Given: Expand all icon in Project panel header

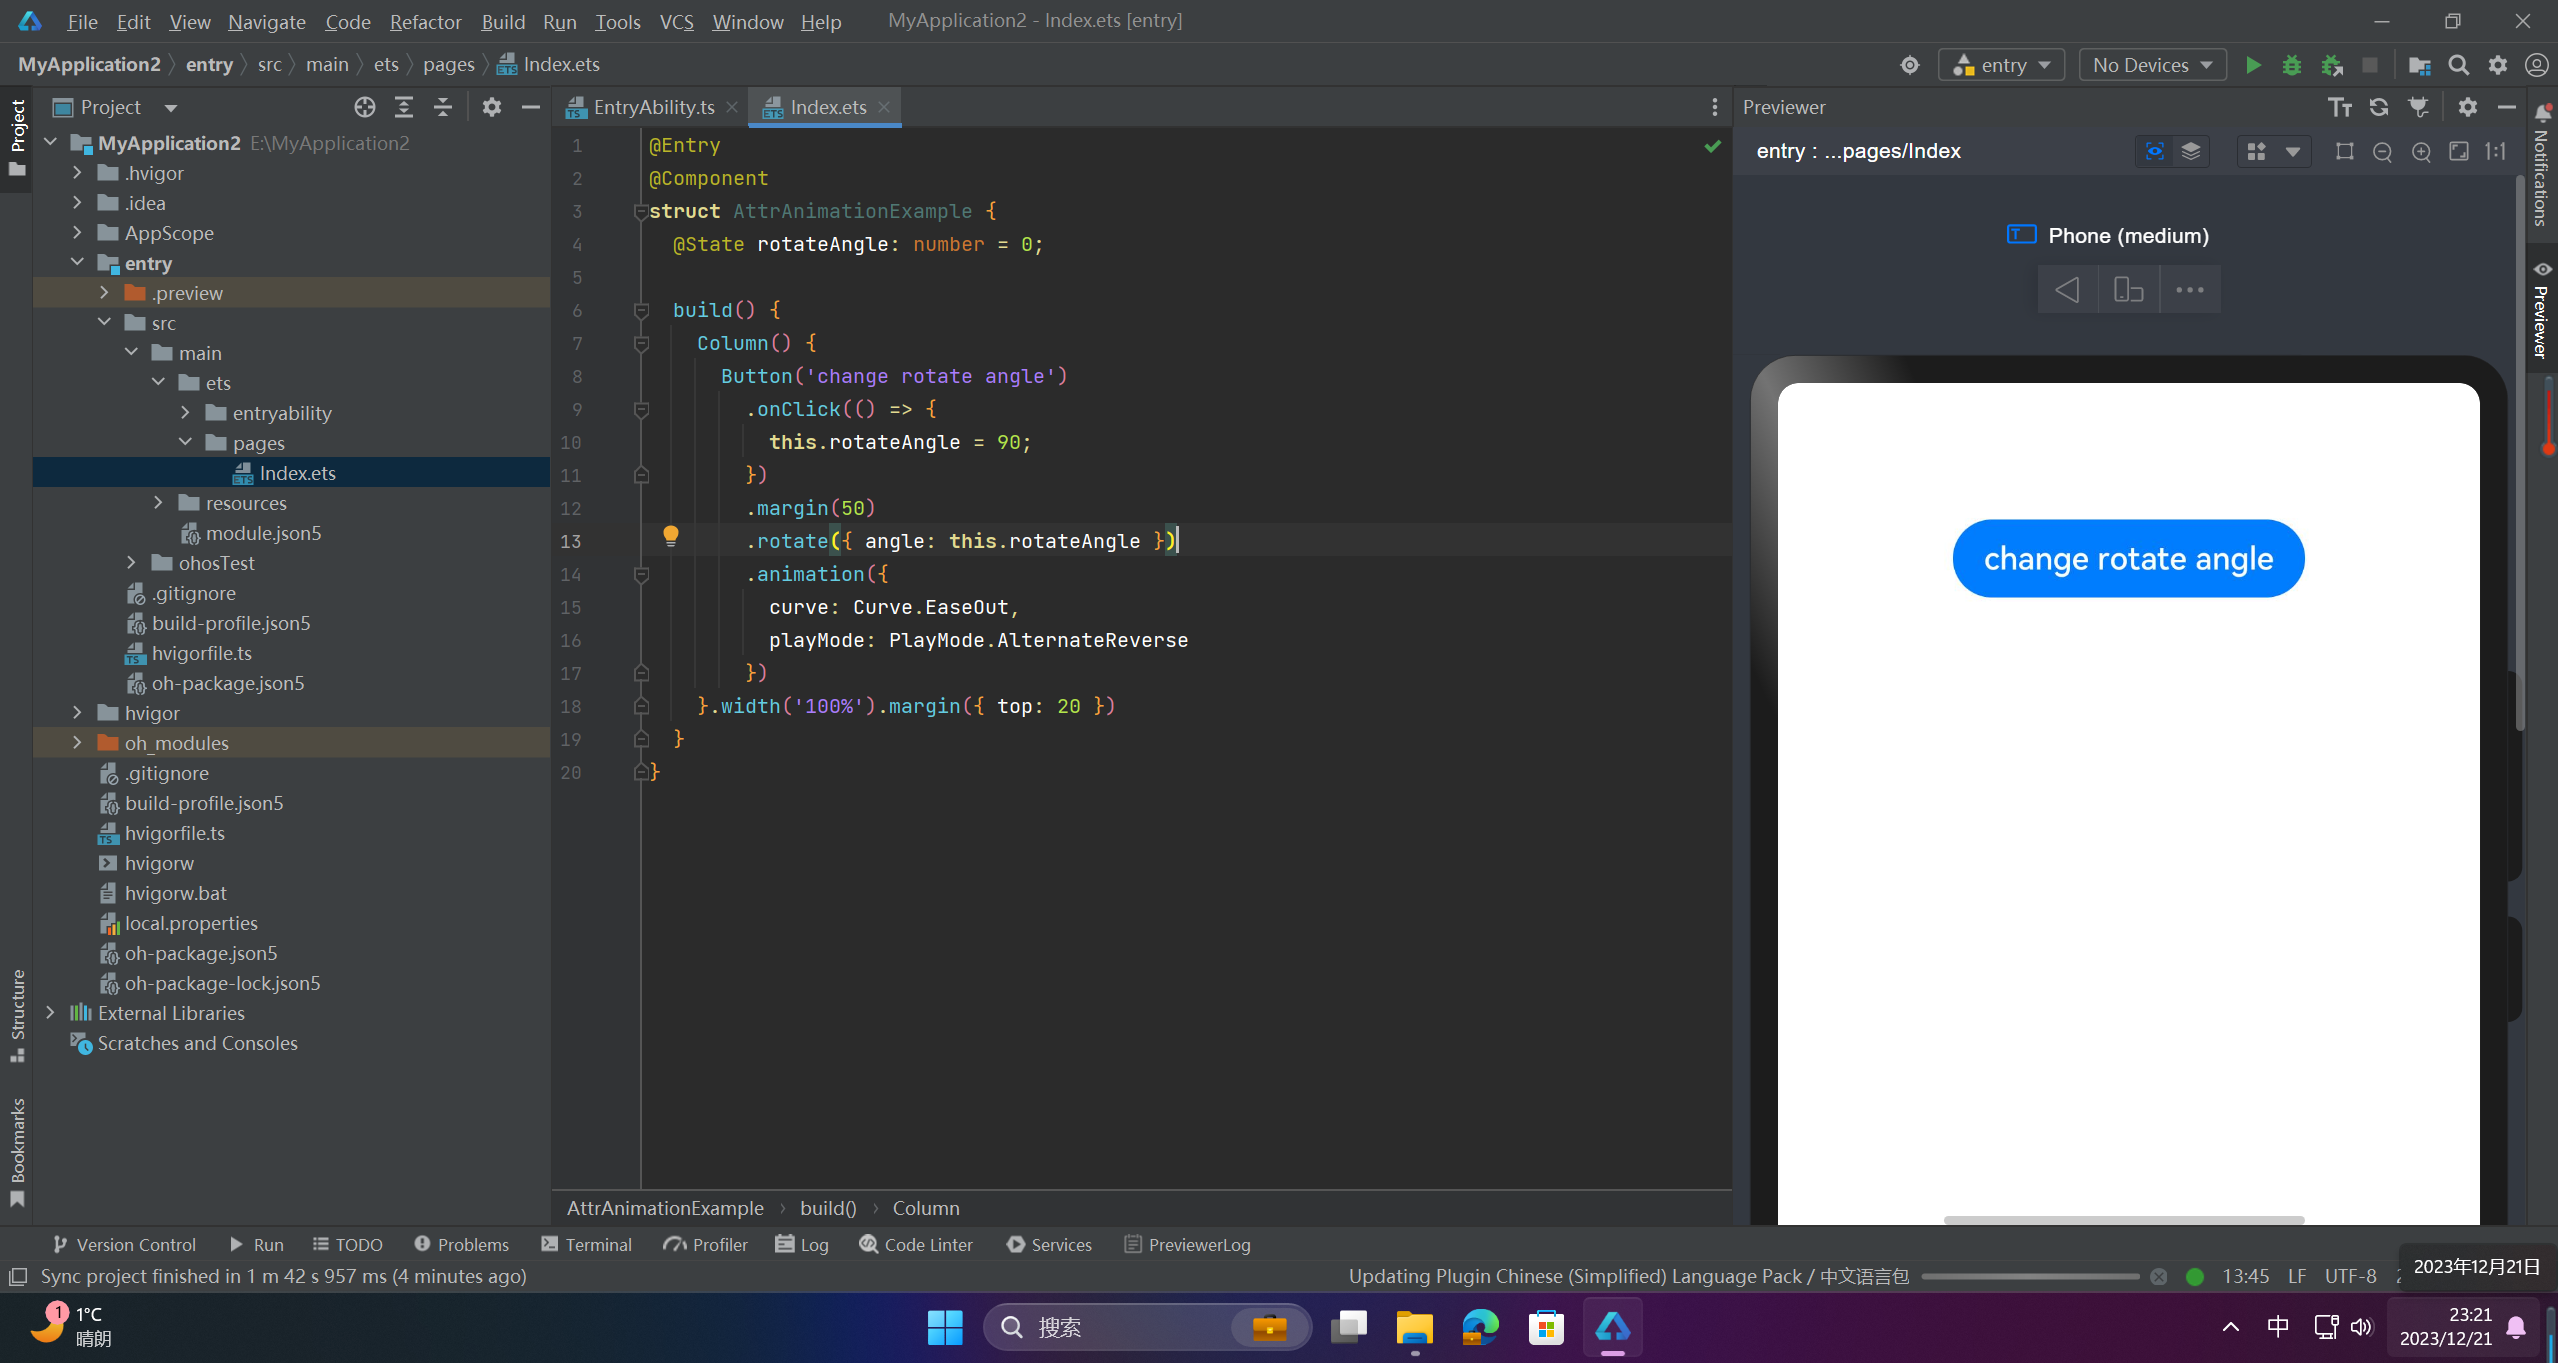Looking at the screenshot, I should 404,107.
